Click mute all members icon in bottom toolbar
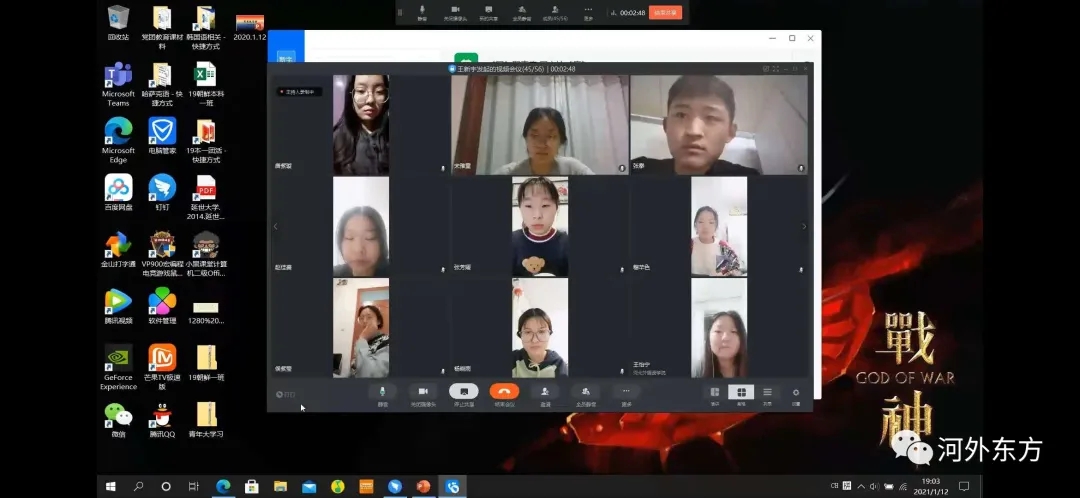 [x=585, y=392]
